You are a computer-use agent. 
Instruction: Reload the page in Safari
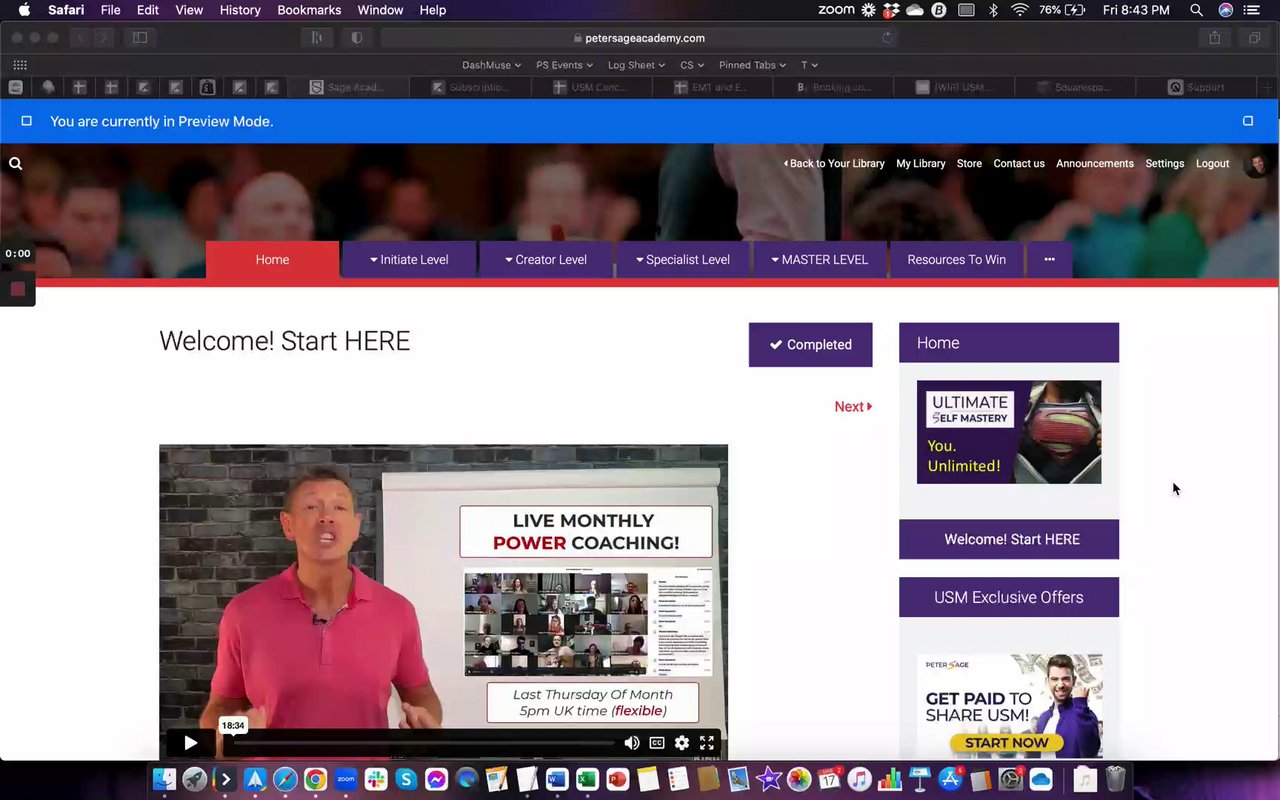886,38
